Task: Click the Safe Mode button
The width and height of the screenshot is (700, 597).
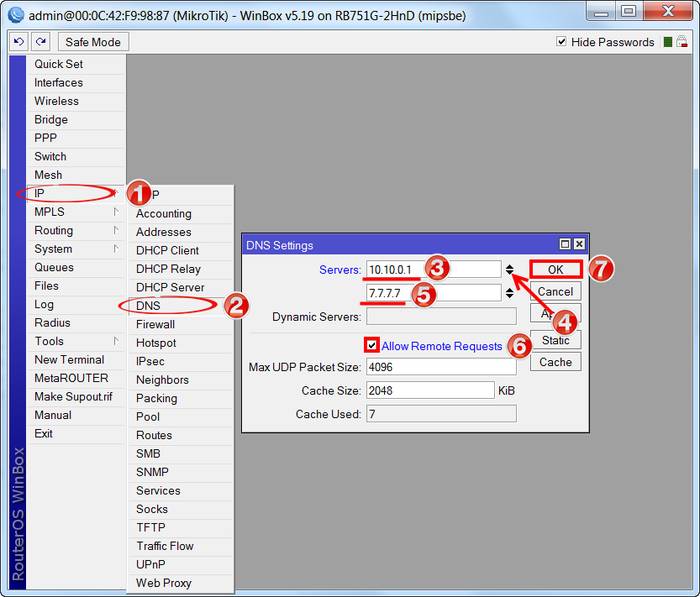Action: [x=93, y=42]
